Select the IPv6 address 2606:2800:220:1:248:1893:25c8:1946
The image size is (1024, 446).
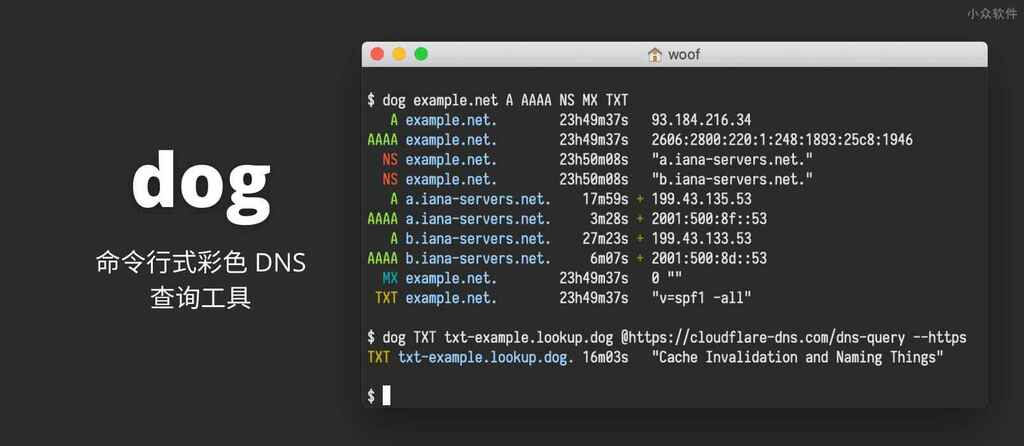pos(782,140)
